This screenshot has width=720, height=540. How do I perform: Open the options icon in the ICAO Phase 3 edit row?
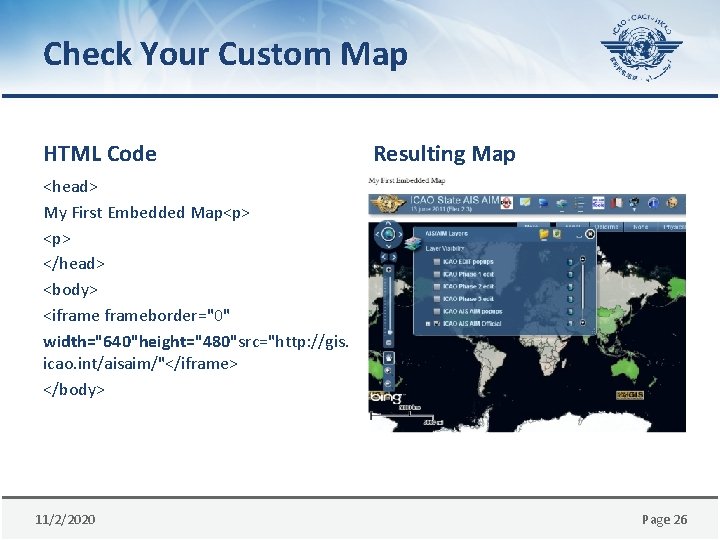click(x=570, y=299)
